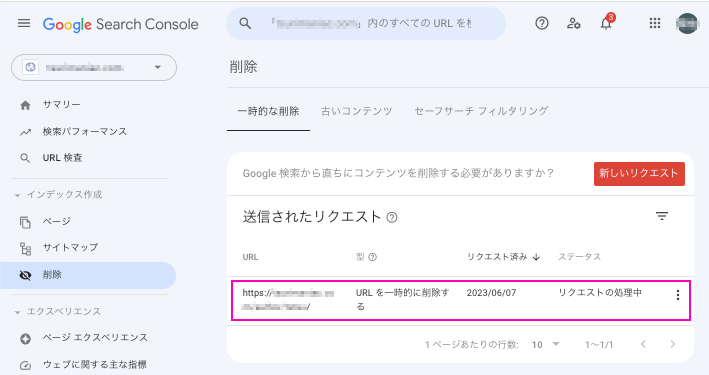
Task: Switch to 一時的な削除 tab
Action: click(x=268, y=111)
